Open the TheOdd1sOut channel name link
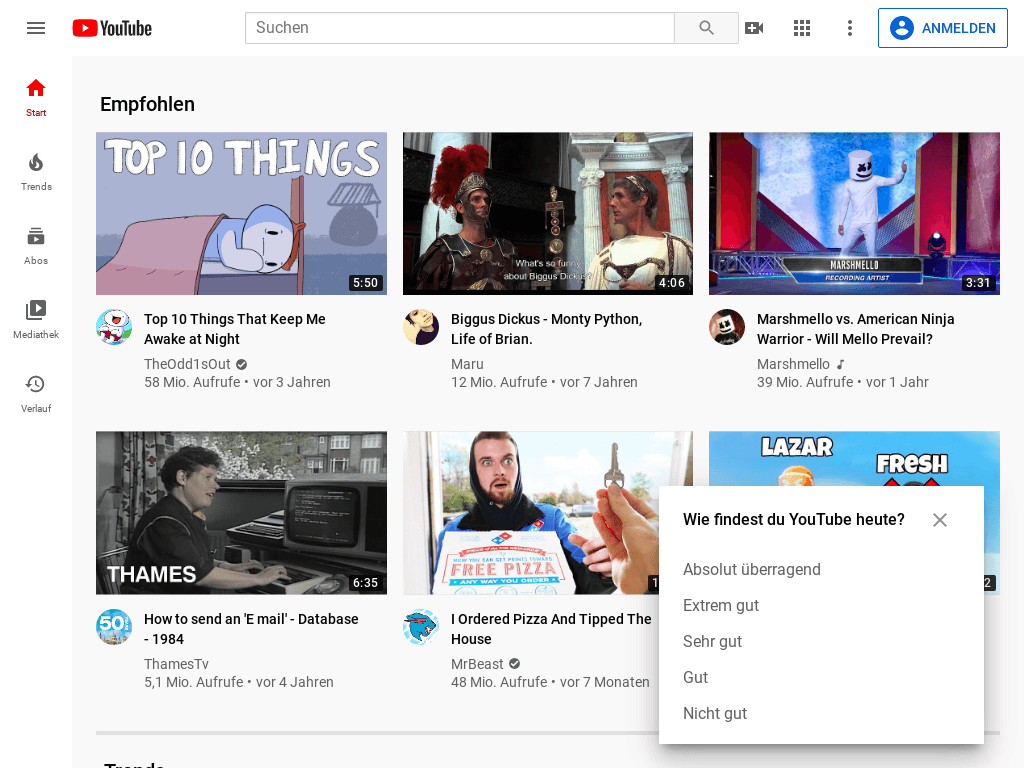Screen dimensions: 1024x768 [x=187, y=364]
